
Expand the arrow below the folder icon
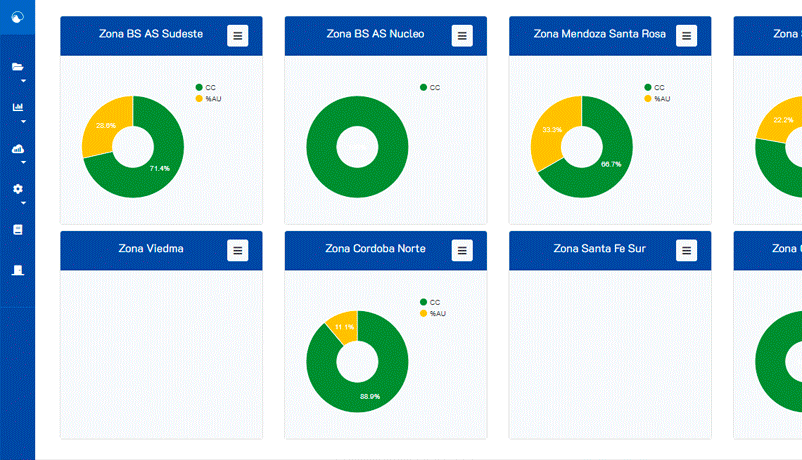(x=23, y=81)
